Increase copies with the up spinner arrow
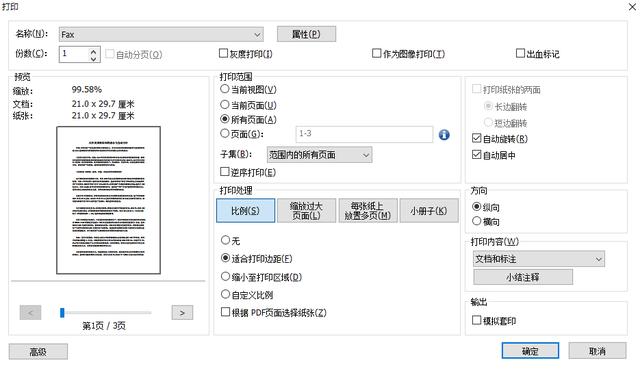Screen dimensions: 640x371 [x=94, y=51]
